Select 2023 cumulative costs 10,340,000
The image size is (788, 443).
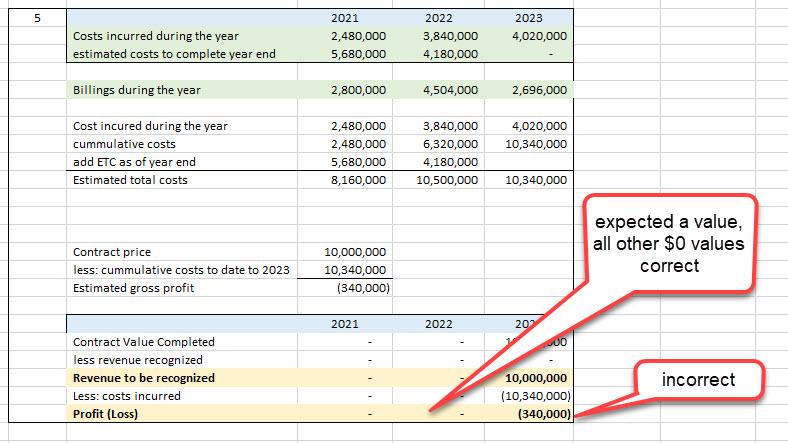[x=536, y=144]
